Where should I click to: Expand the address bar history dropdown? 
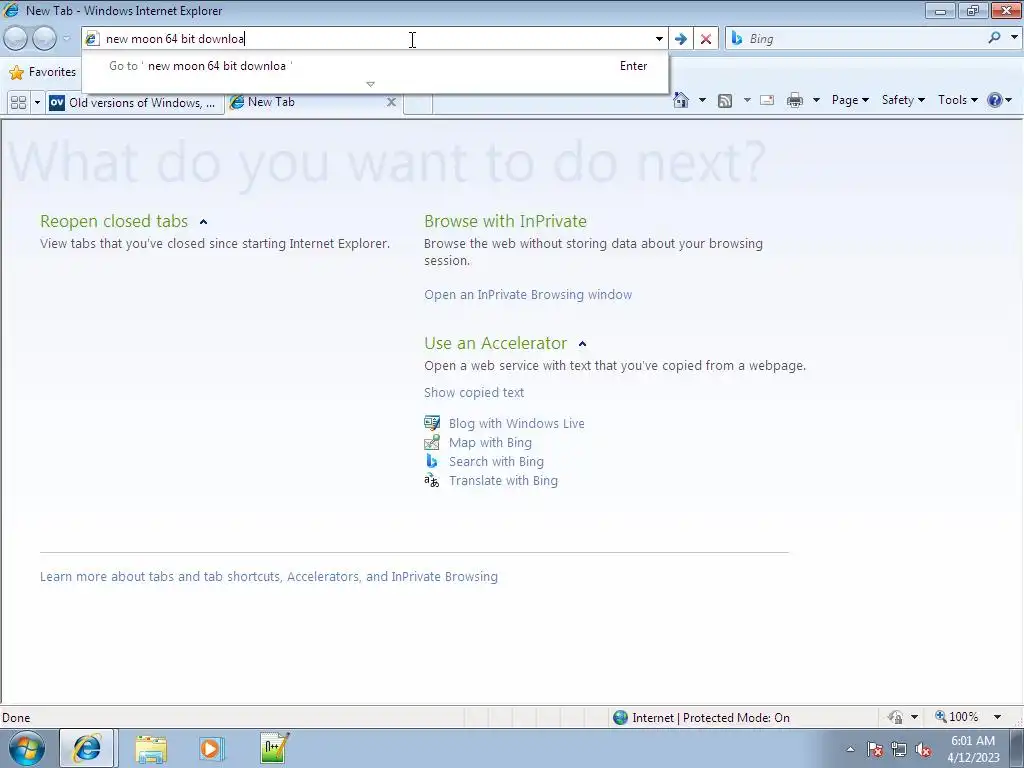(659, 39)
